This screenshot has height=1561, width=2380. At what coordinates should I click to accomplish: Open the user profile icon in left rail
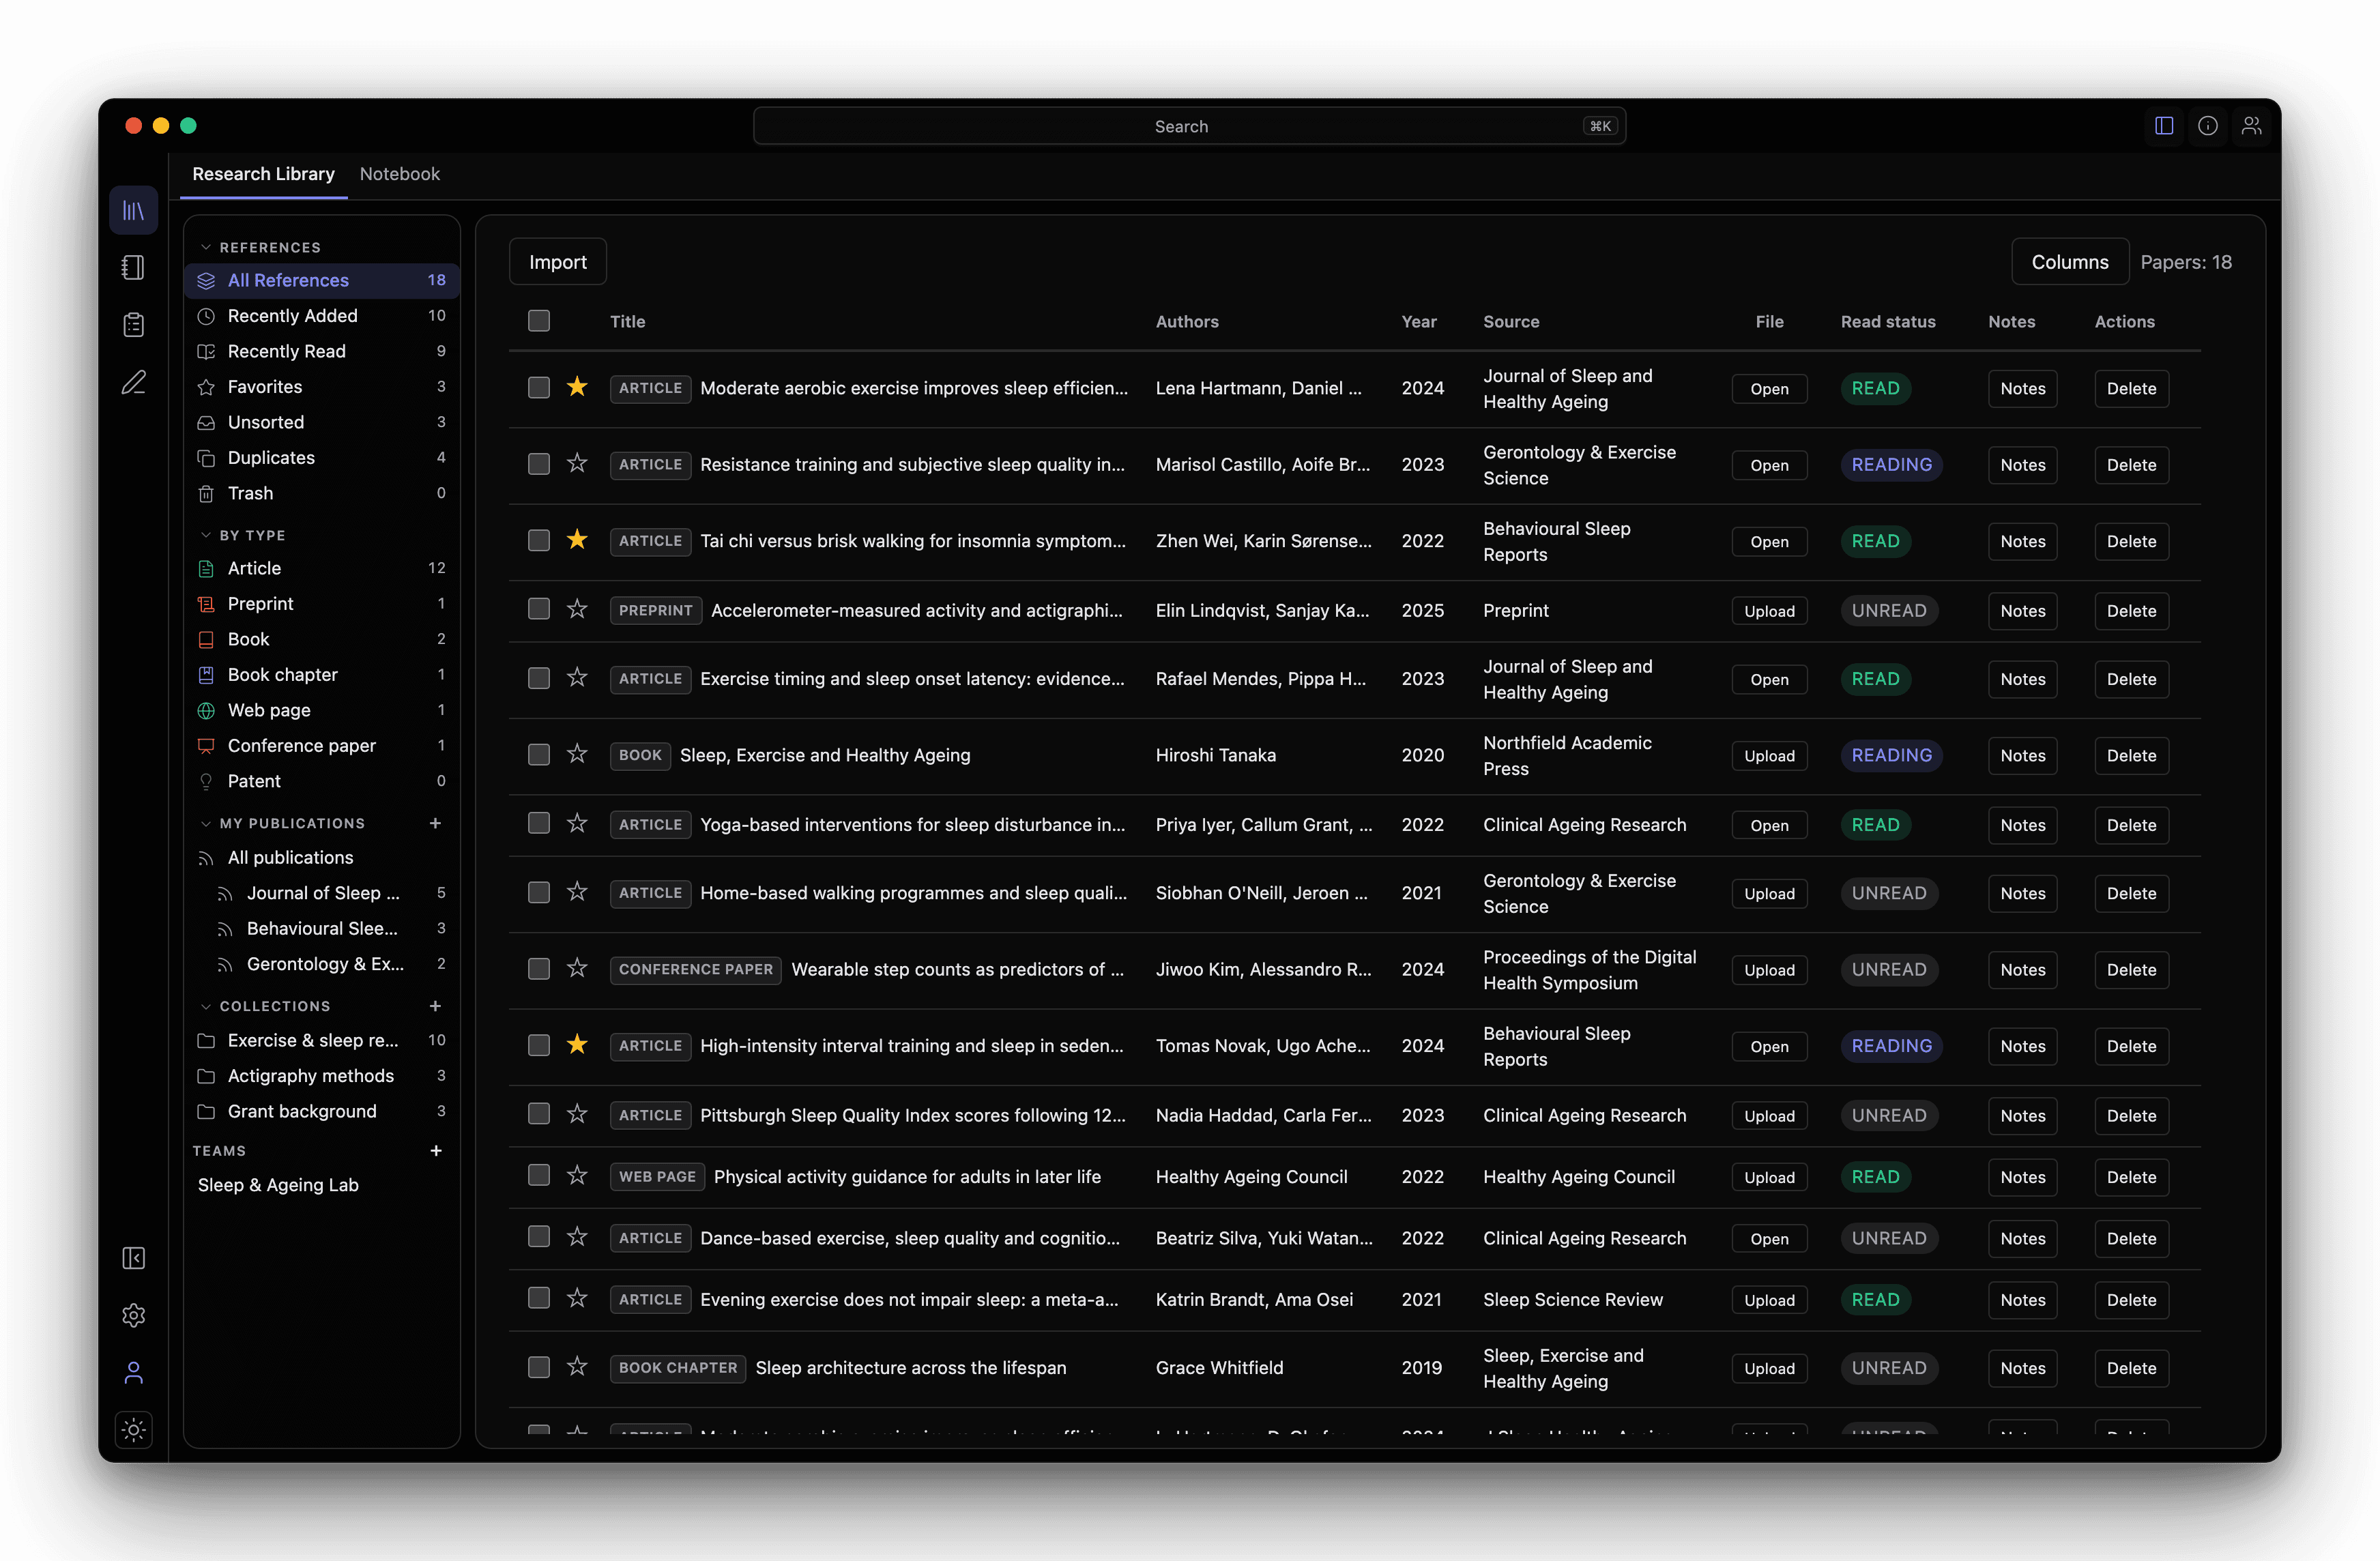click(133, 1372)
